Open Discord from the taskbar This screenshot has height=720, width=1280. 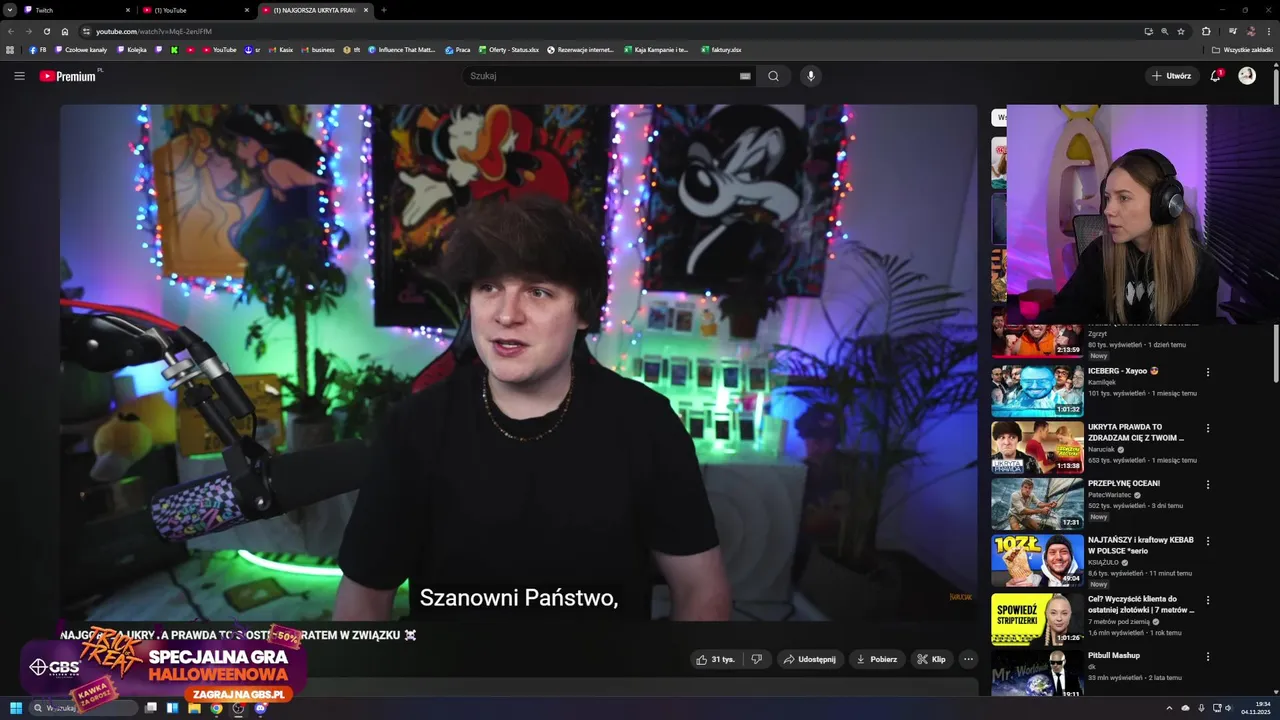[260, 708]
